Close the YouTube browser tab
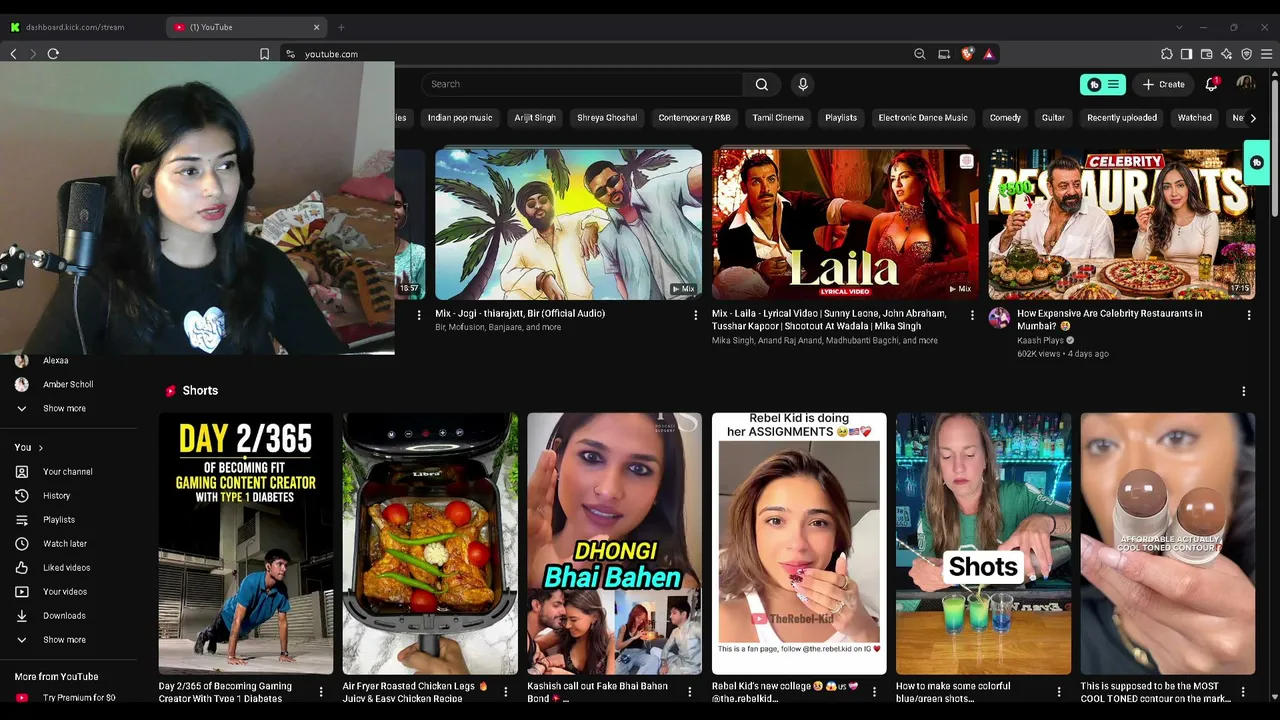 [317, 27]
